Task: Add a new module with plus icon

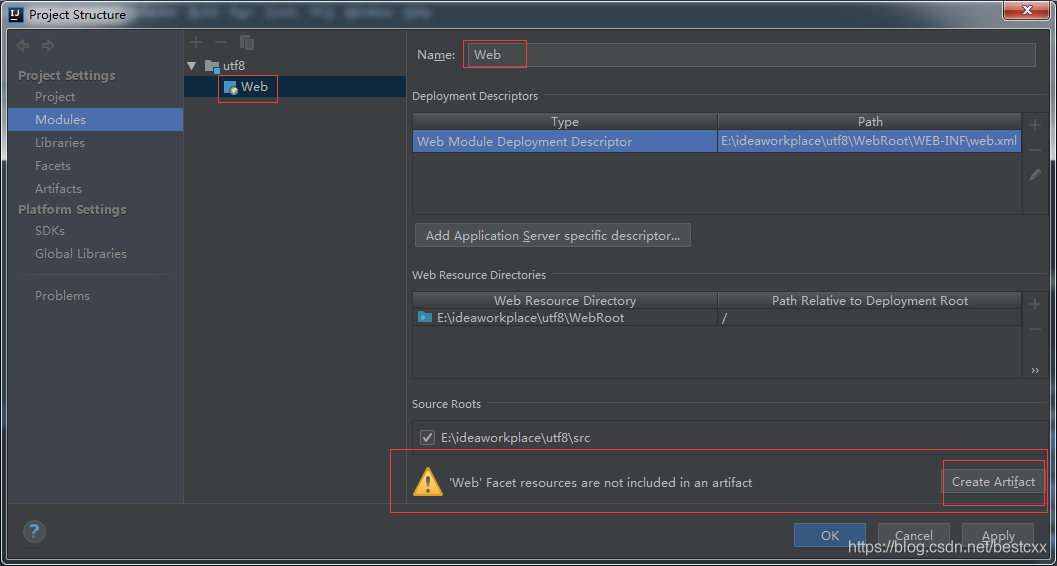Action: (195, 42)
